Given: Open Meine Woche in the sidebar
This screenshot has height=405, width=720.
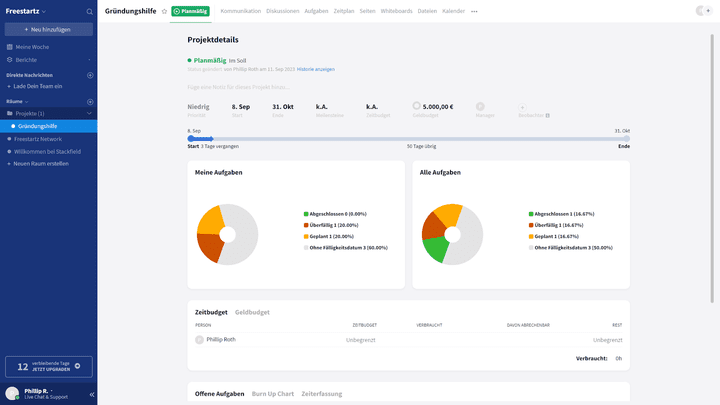Looking at the screenshot, I should pyautogui.click(x=32, y=47).
